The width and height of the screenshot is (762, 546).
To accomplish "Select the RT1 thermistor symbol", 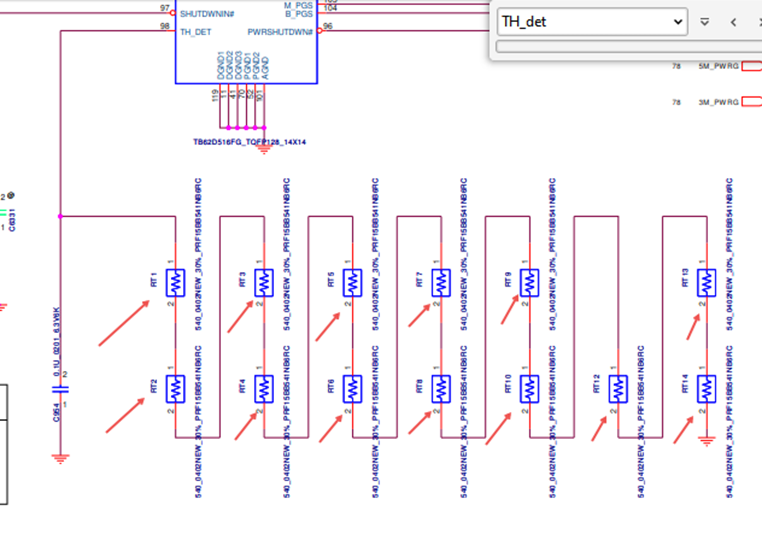I will coord(176,283).
